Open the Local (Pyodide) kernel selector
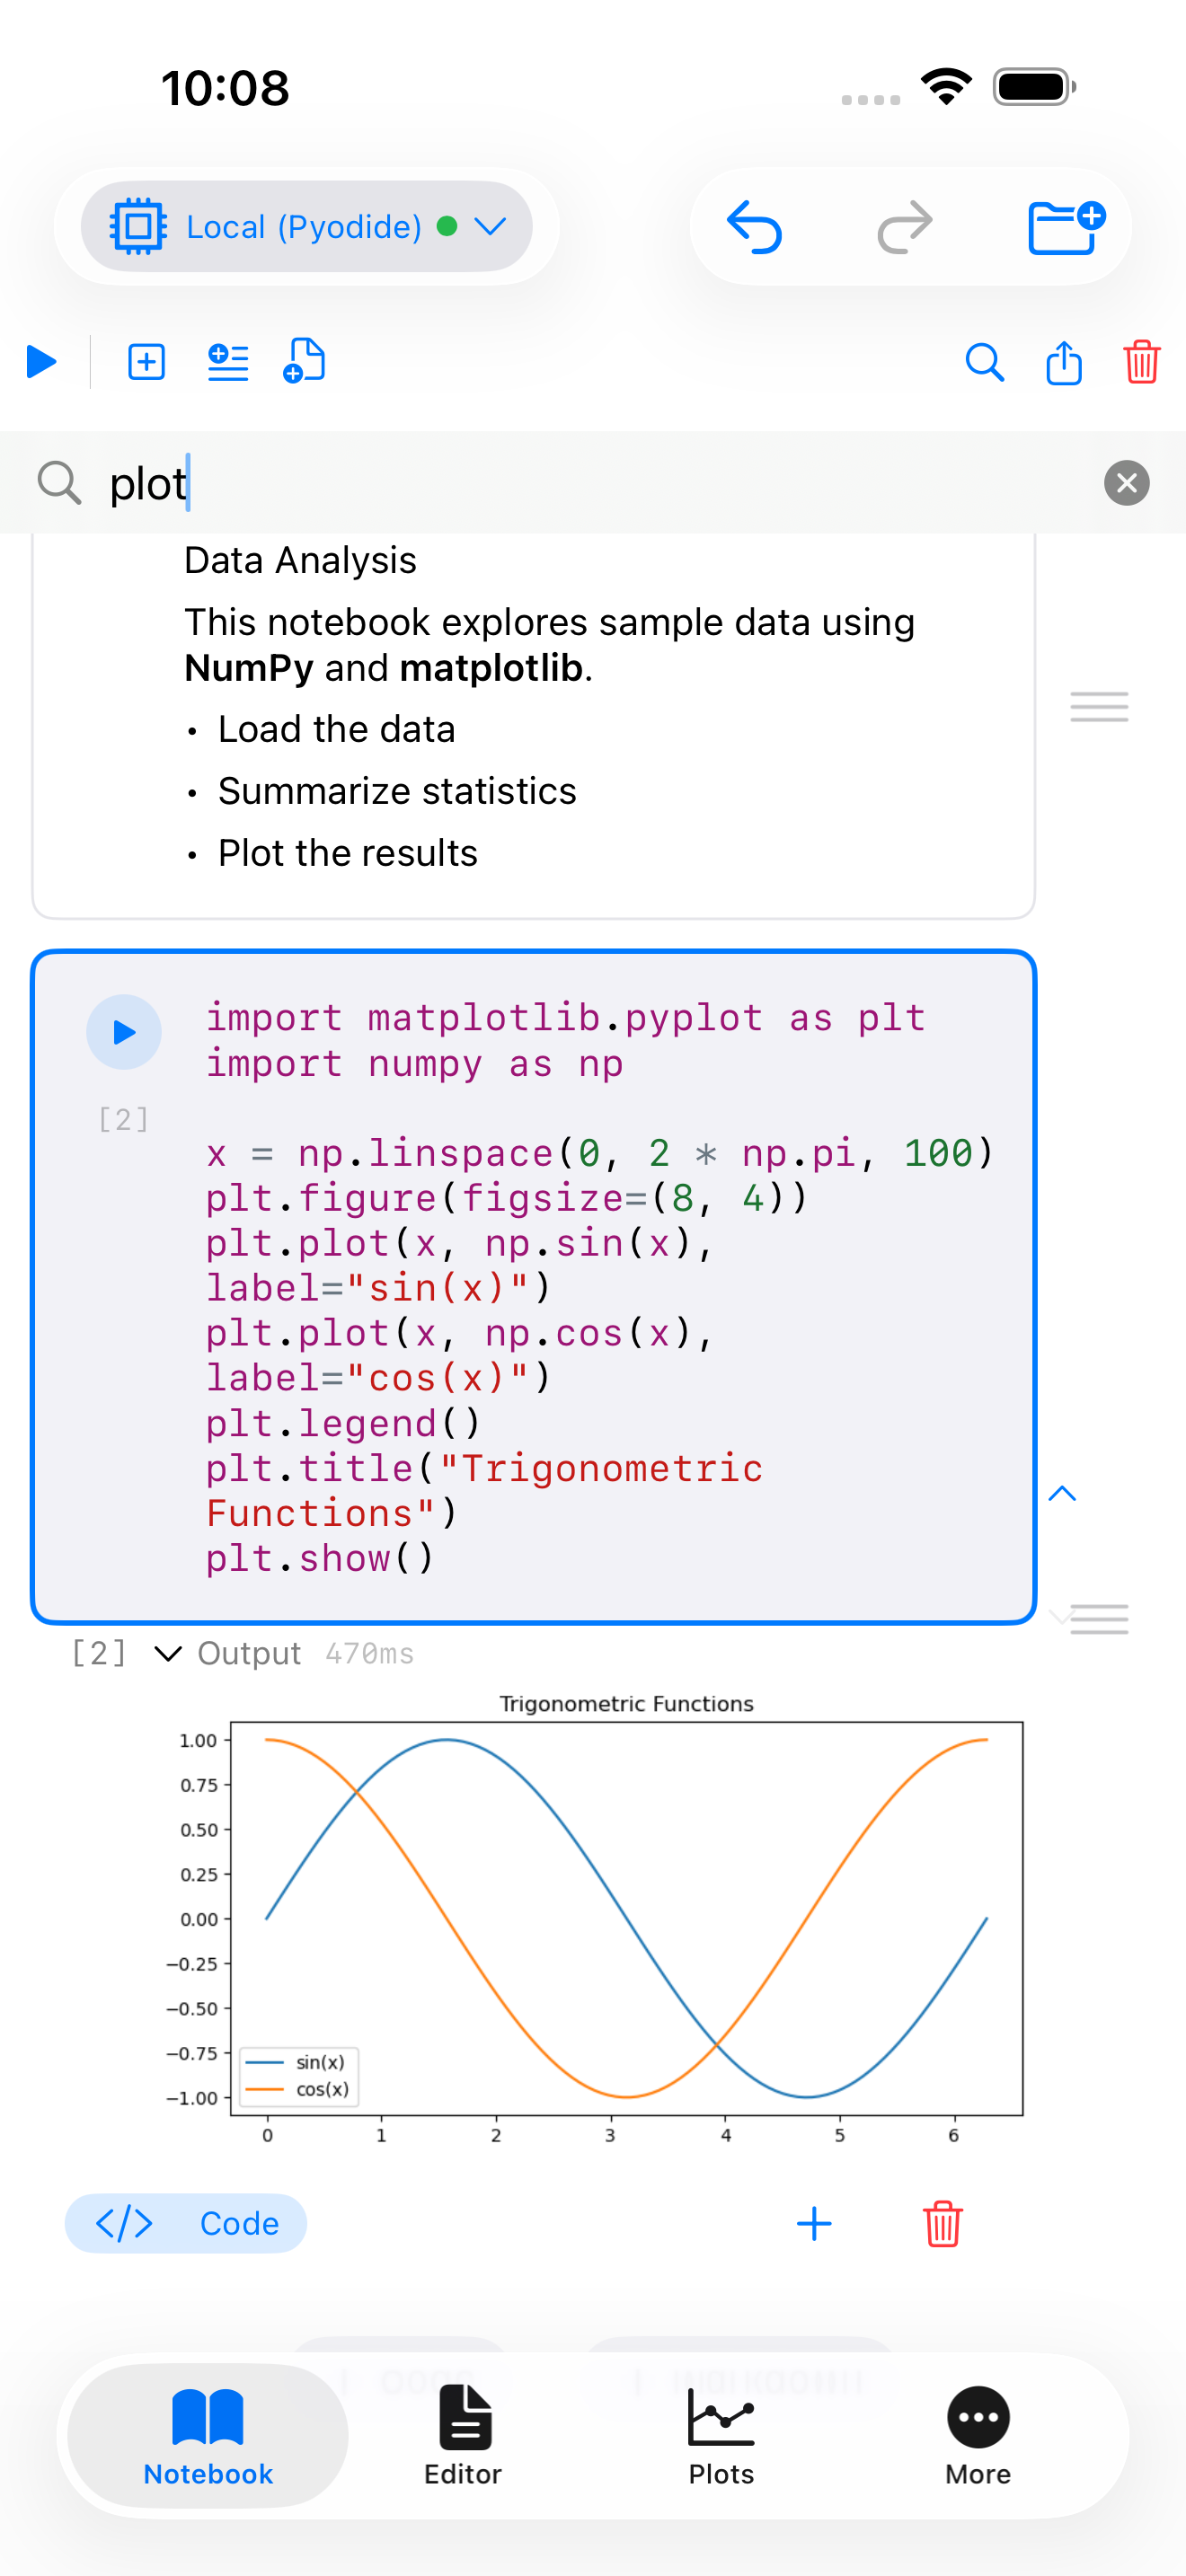This screenshot has width=1186, height=2576. (306, 227)
